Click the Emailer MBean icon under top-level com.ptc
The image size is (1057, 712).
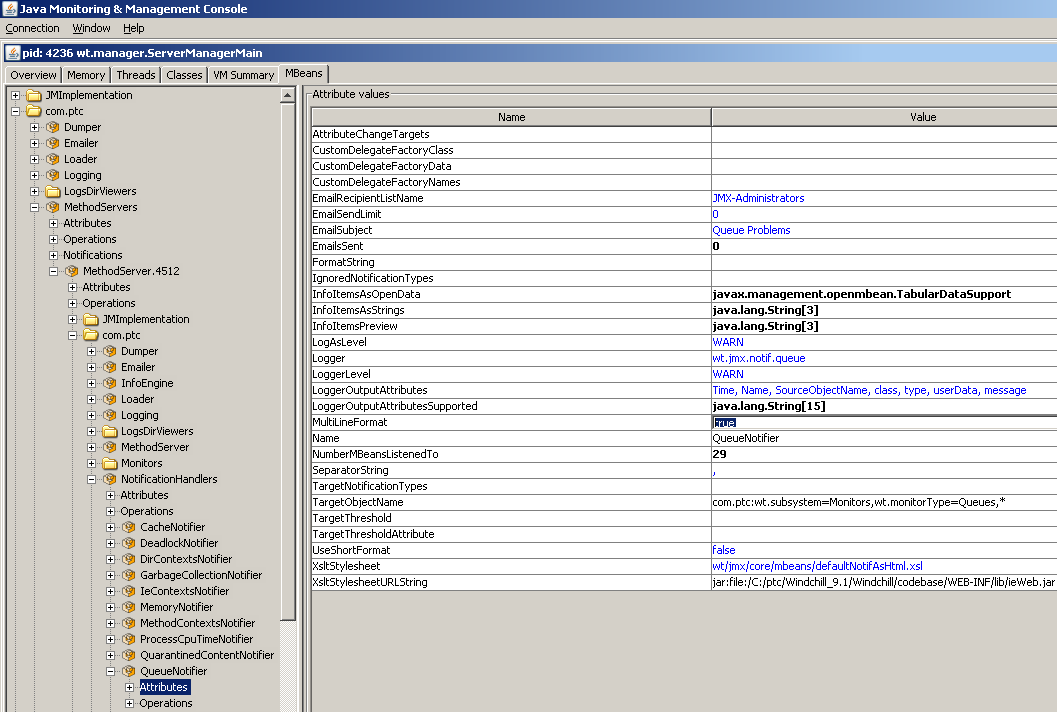[x=53, y=144]
